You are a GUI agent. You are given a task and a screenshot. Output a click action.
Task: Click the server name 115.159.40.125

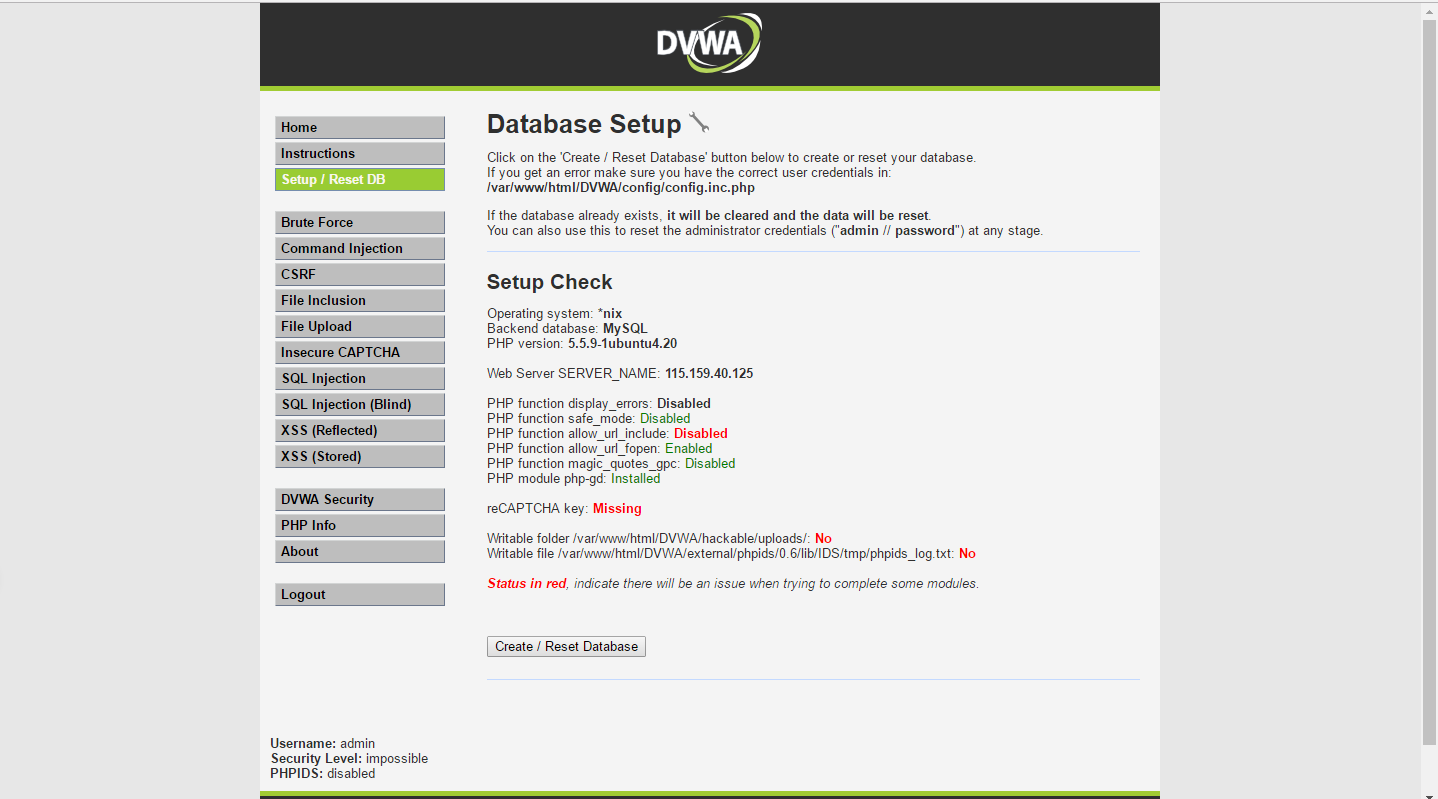709,373
